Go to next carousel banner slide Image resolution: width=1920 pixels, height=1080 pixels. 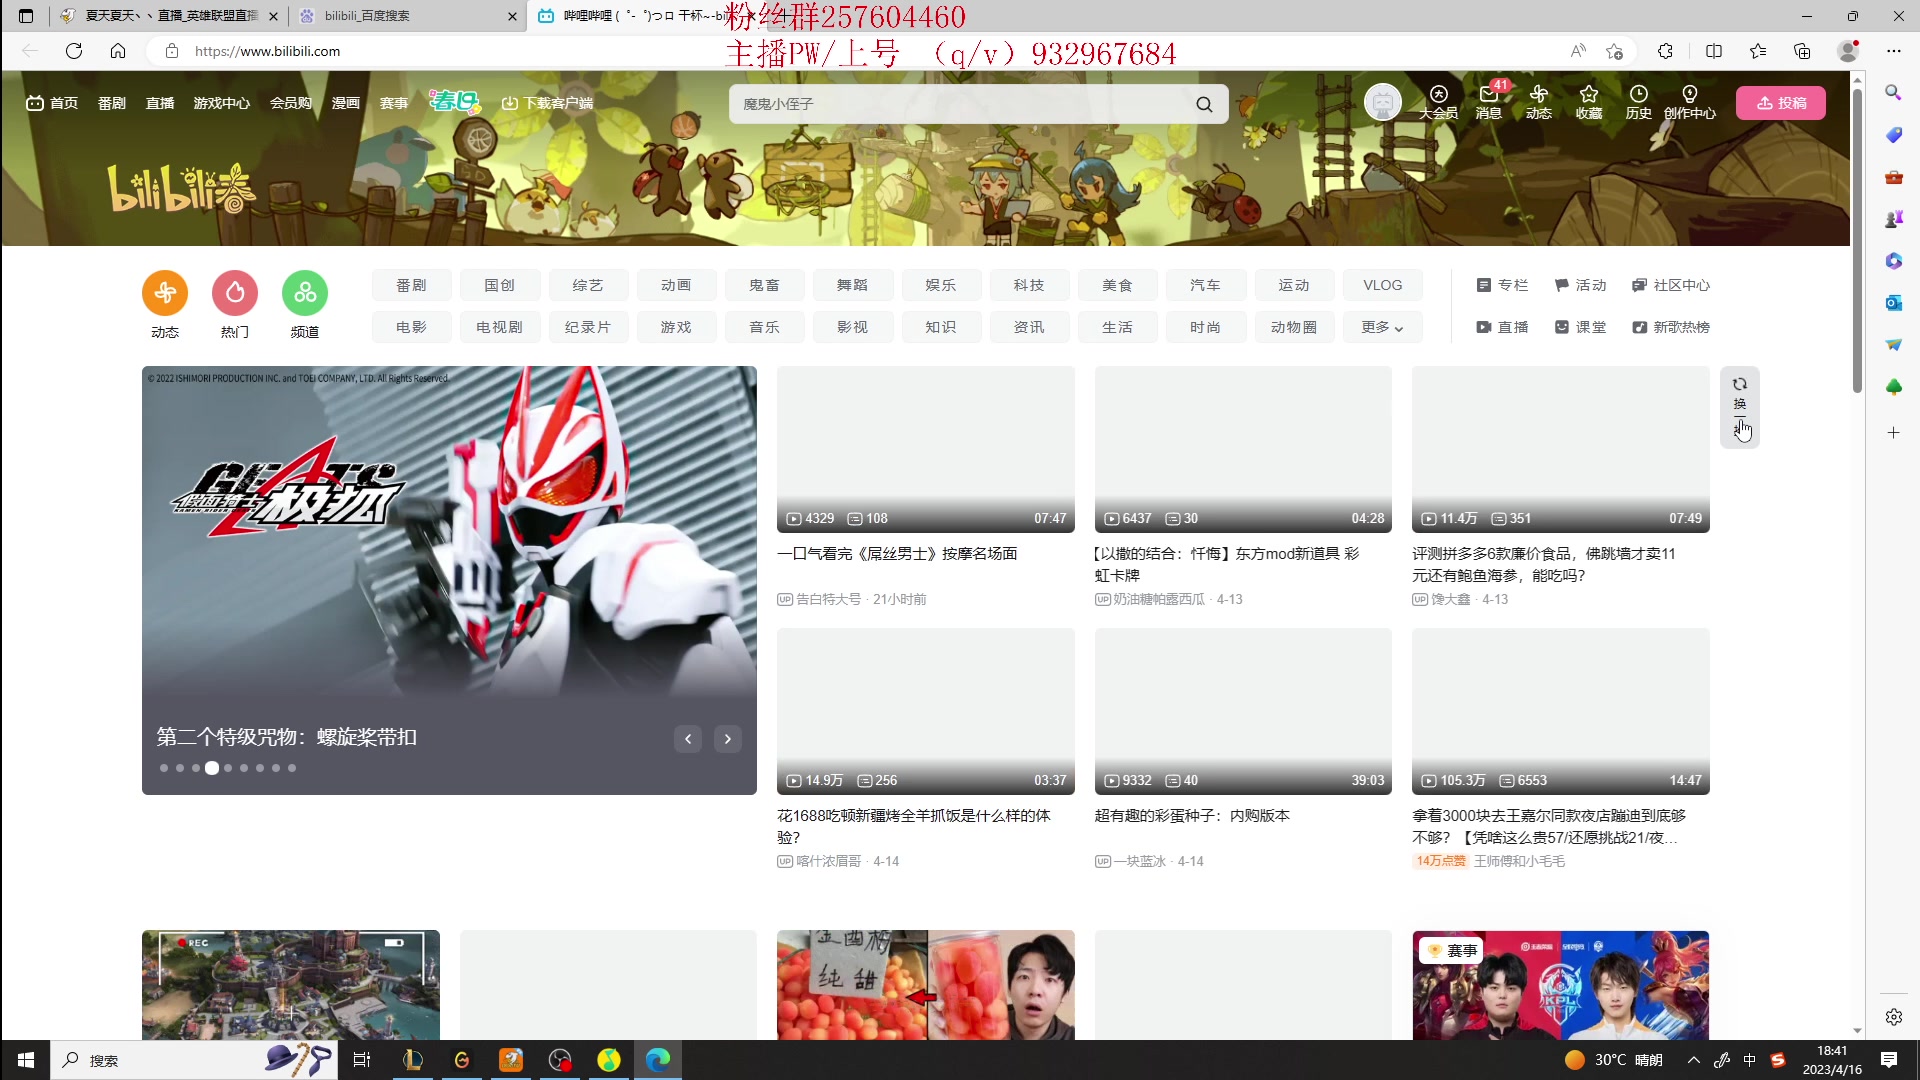[x=728, y=739]
